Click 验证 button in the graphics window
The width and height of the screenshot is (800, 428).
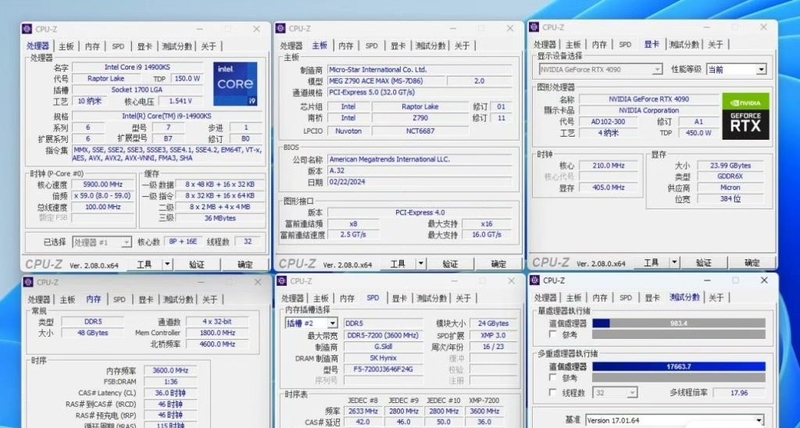tap(704, 263)
